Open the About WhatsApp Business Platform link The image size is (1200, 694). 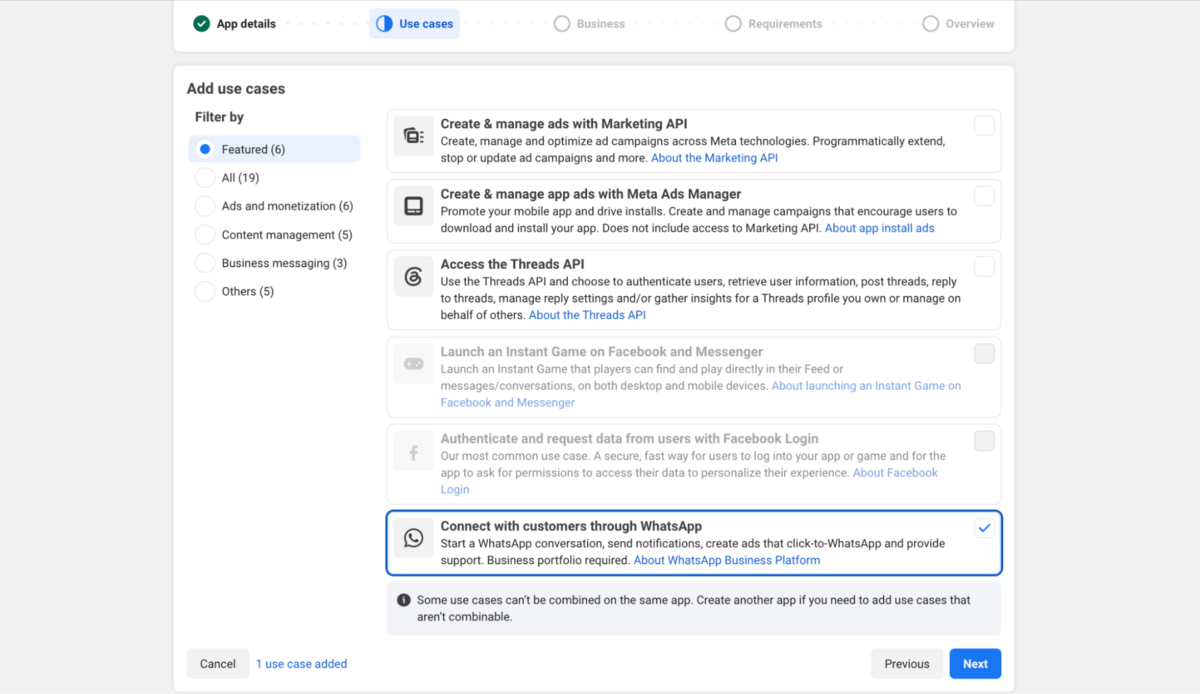coord(727,560)
